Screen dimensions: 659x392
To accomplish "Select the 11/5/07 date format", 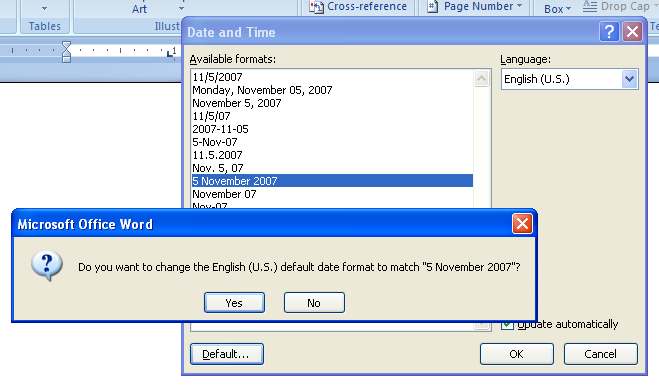I will tap(332, 116).
